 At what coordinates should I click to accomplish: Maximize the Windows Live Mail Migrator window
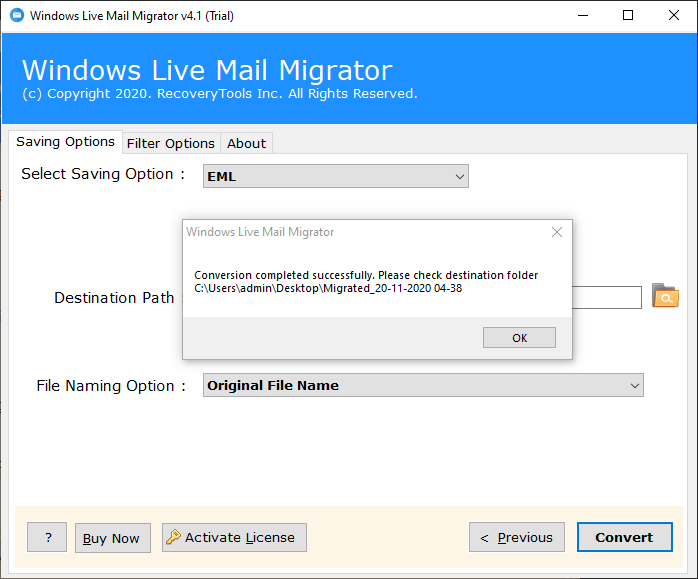click(628, 16)
